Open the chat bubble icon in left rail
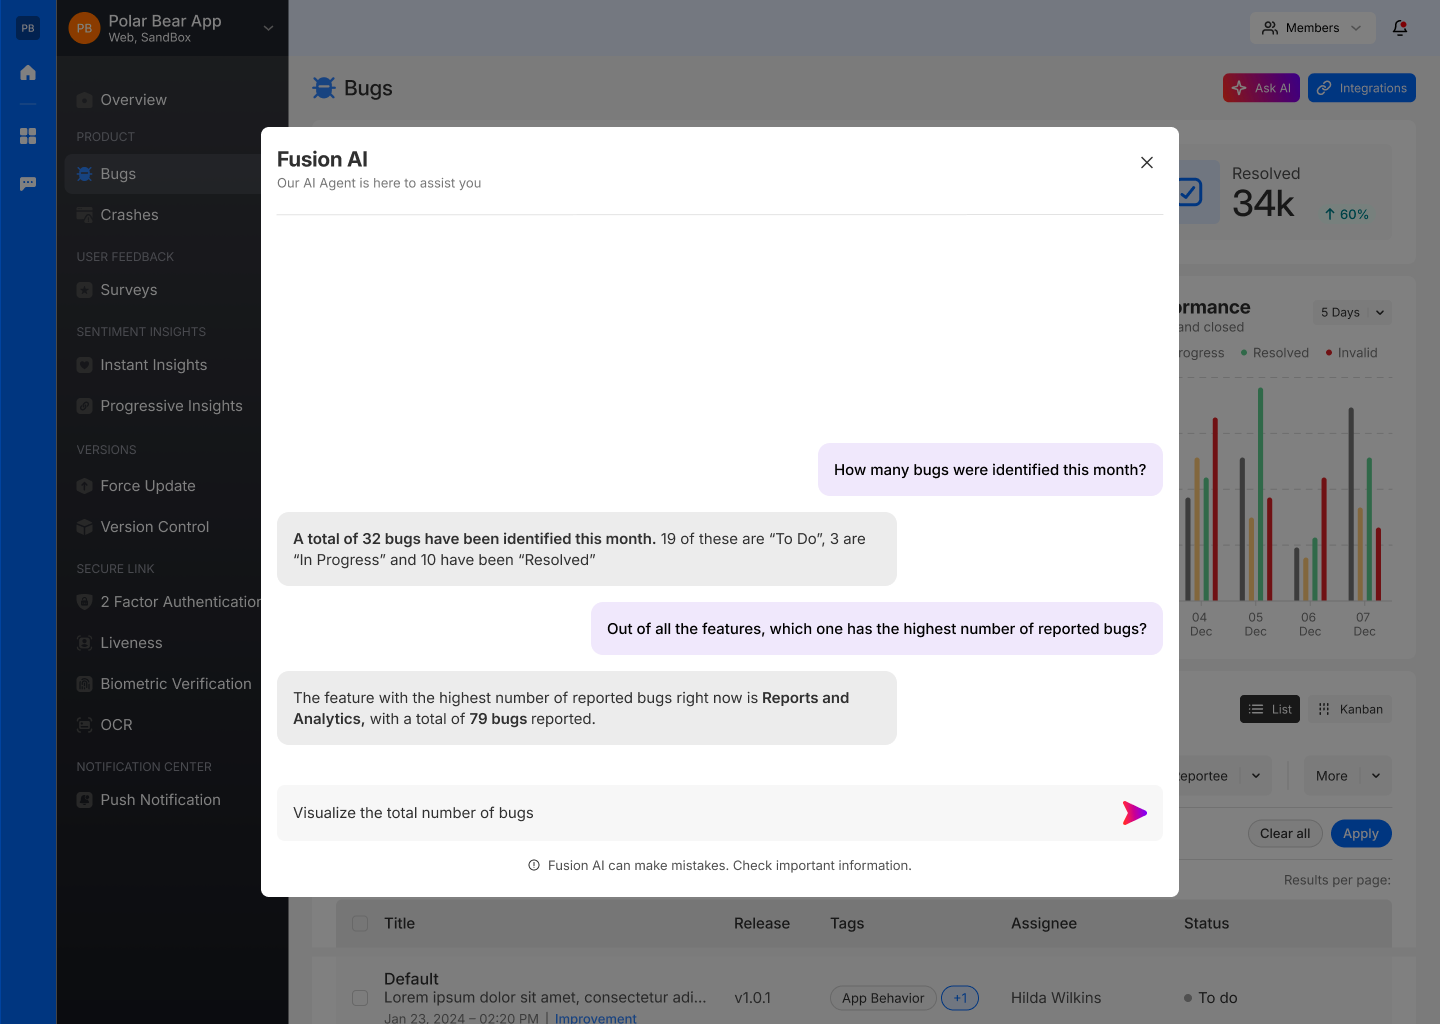 (x=28, y=184)
